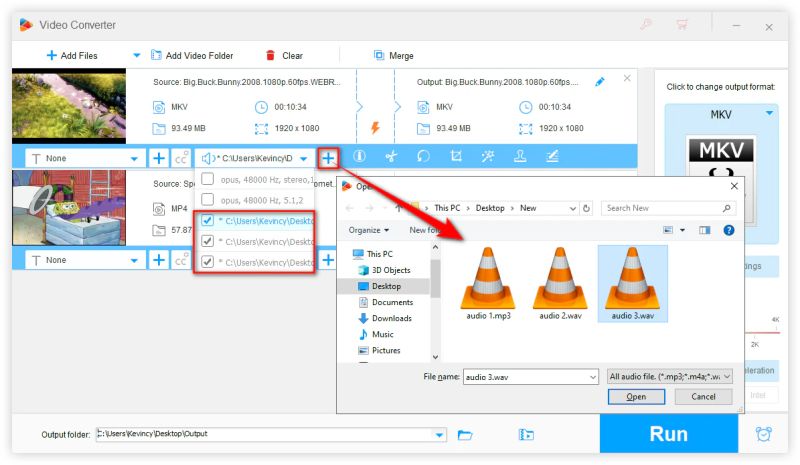Add audio track with highlighted plus button
The width and height of the screenshot is (800, 465).
pyautogui.click(x=328, y=158)
